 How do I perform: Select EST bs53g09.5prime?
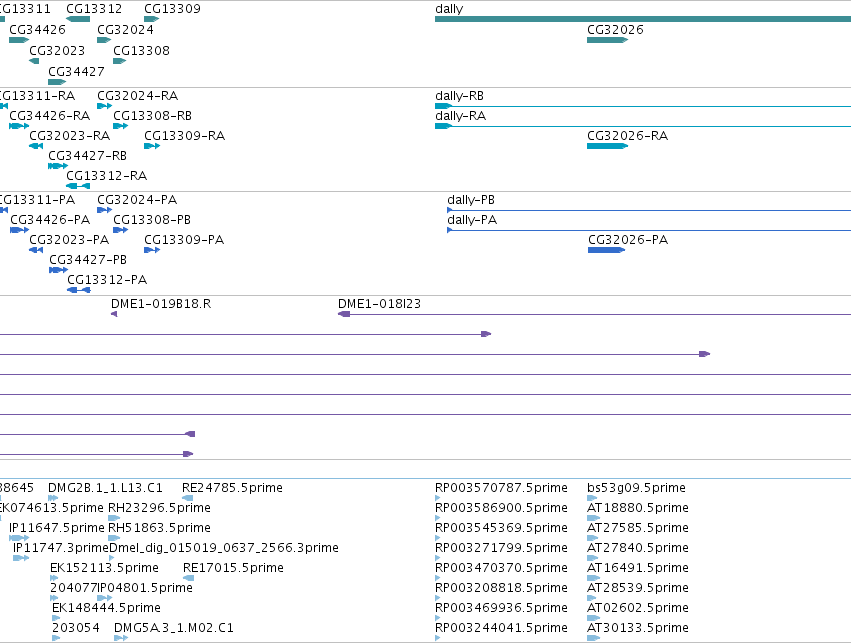click(x=592, y=498)
